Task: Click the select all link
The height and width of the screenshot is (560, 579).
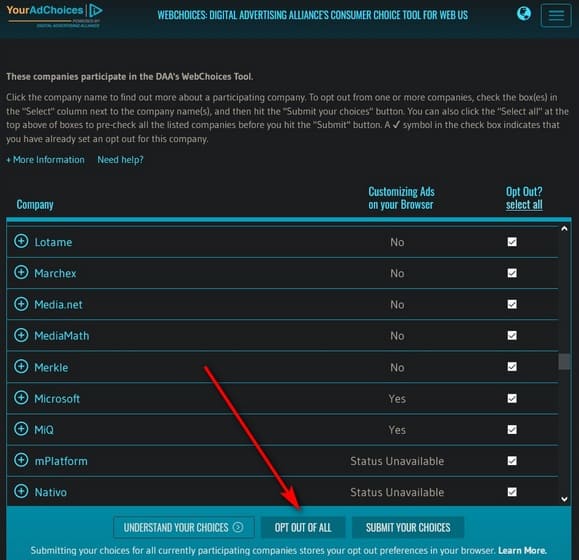Action: click(524, 205)
